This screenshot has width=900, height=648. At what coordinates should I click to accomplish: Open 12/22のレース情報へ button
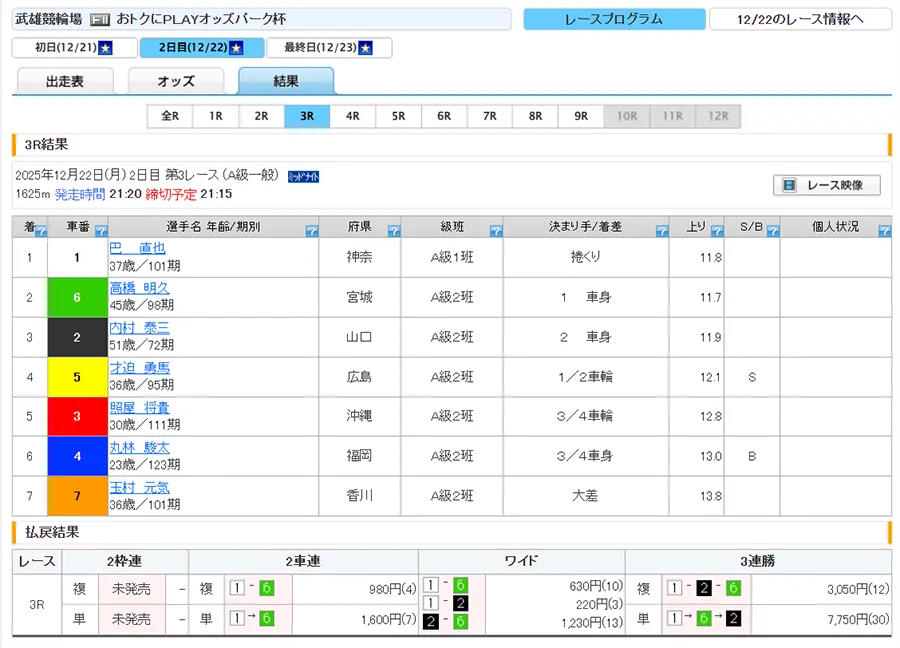click(x=800, y=19)
